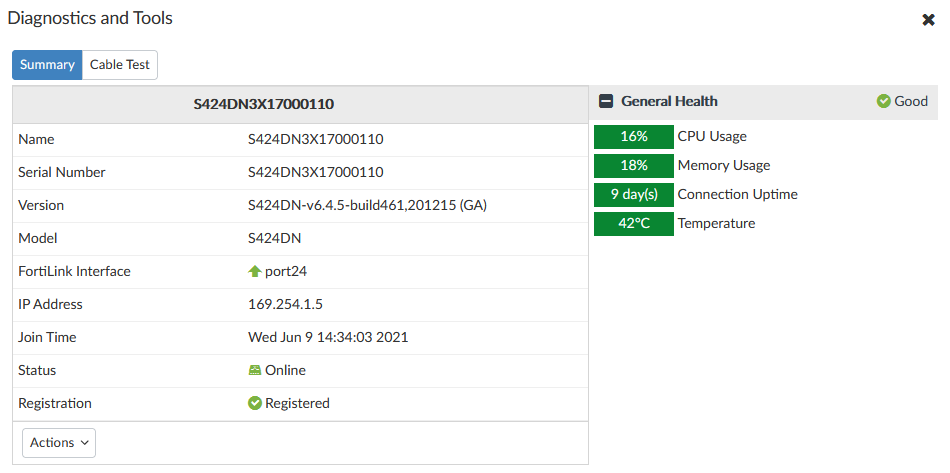
Task: Close the Diagnostics and Tools dialog
Action: 928,20
